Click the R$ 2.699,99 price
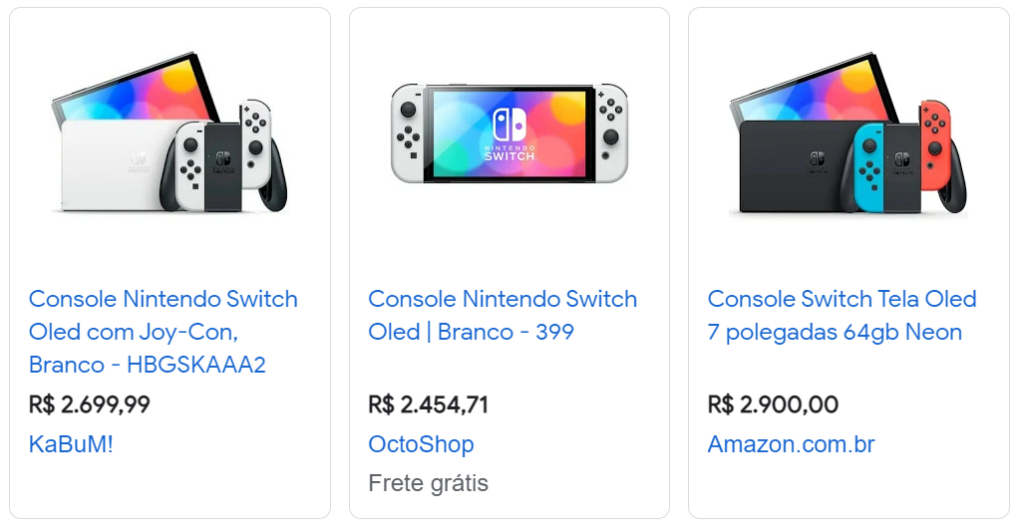Image resolution: width=1024 pixels, height=527 pixels. click(89, 404)
